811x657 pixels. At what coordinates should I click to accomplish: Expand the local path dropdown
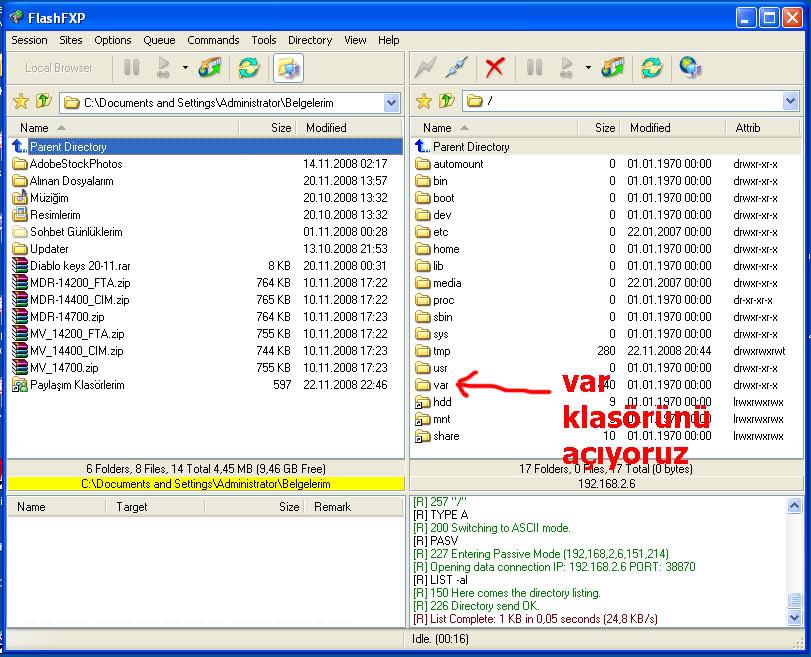pyautogui.click(x=391, y=102)
